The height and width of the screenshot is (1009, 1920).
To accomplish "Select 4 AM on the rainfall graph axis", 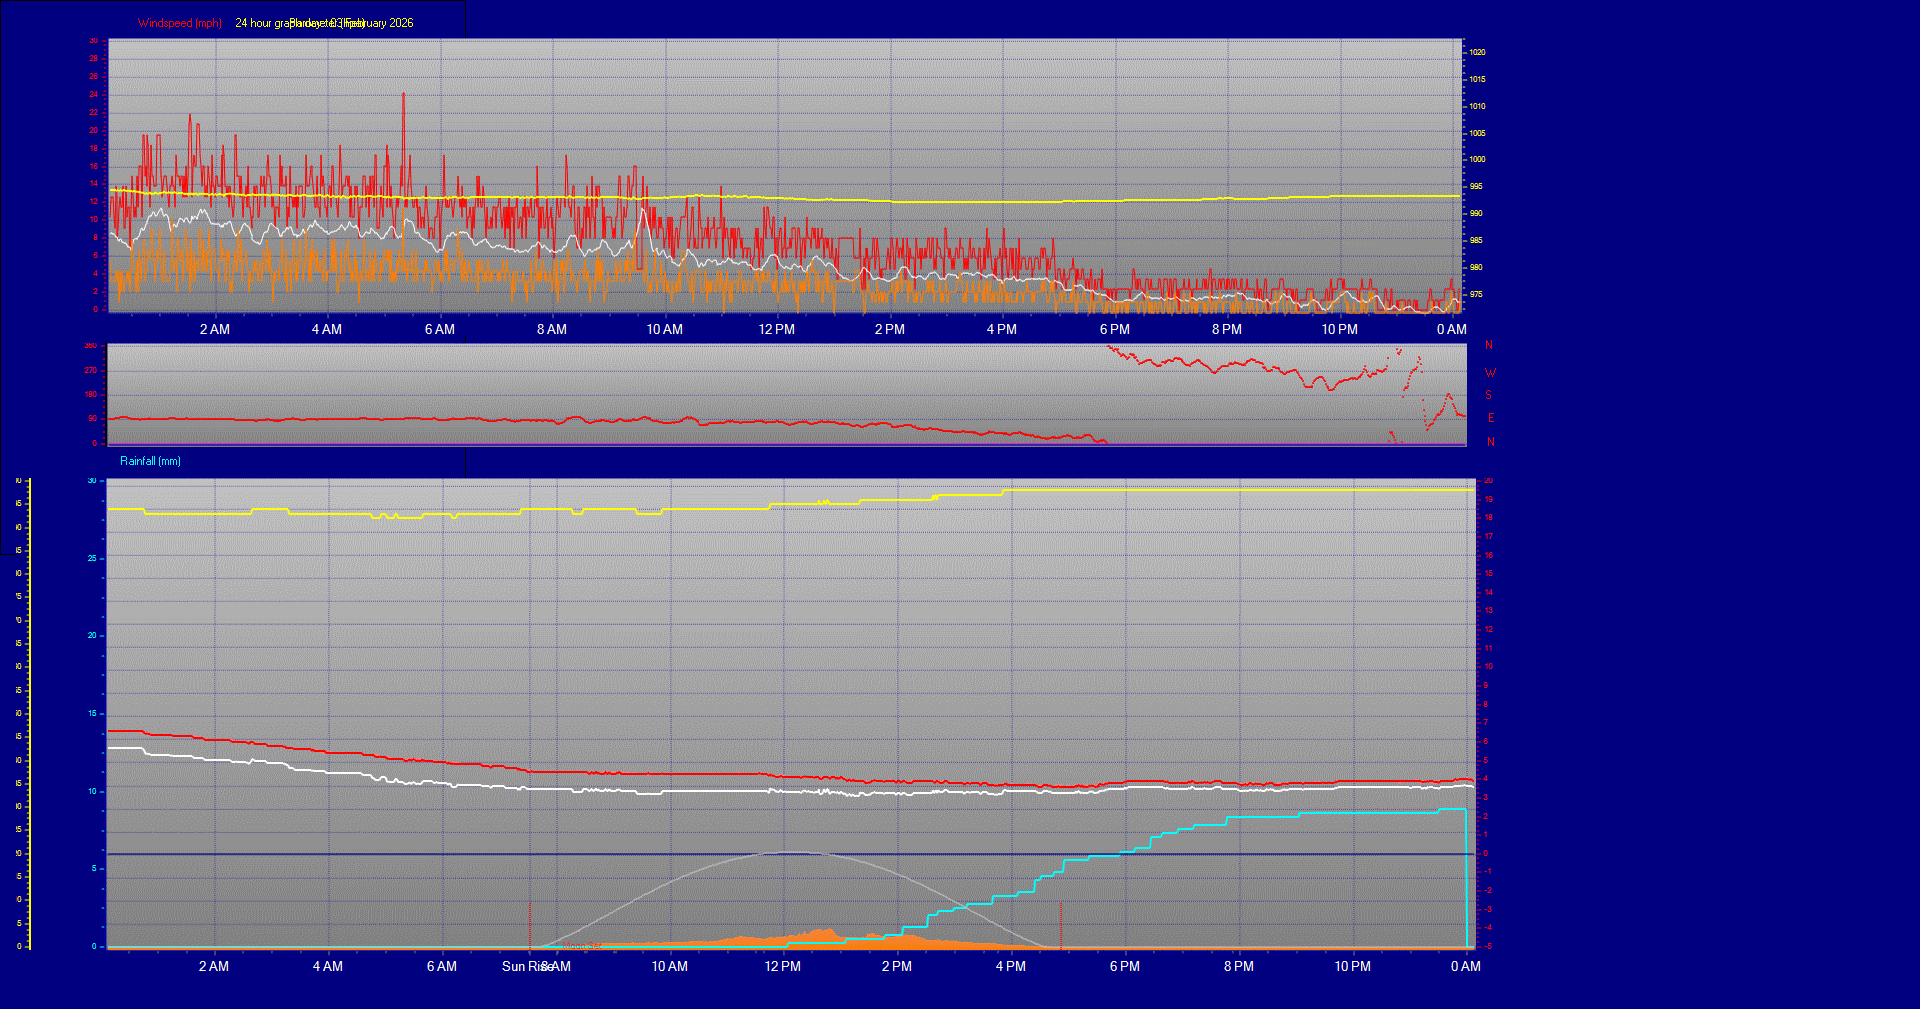I will [327, 966].
